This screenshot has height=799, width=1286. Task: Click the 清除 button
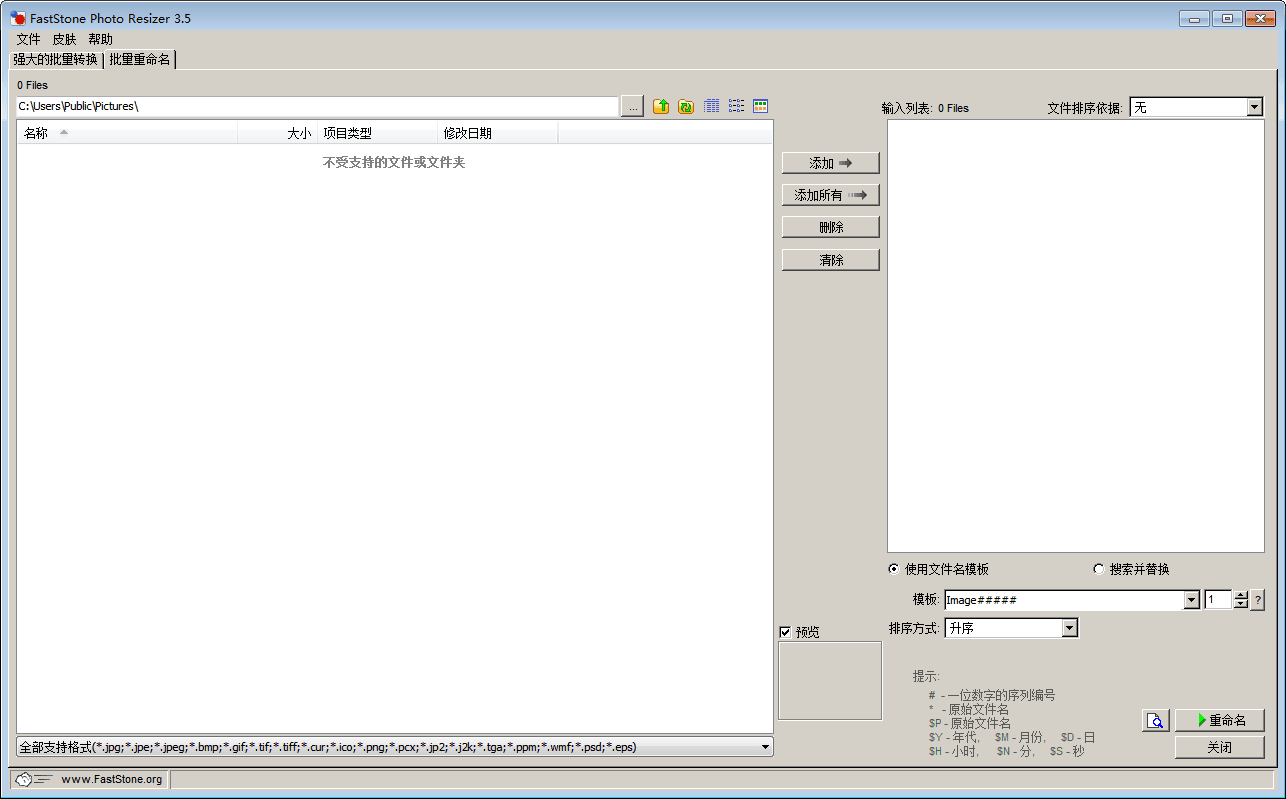pyautogui.click(x=831, y=260)
